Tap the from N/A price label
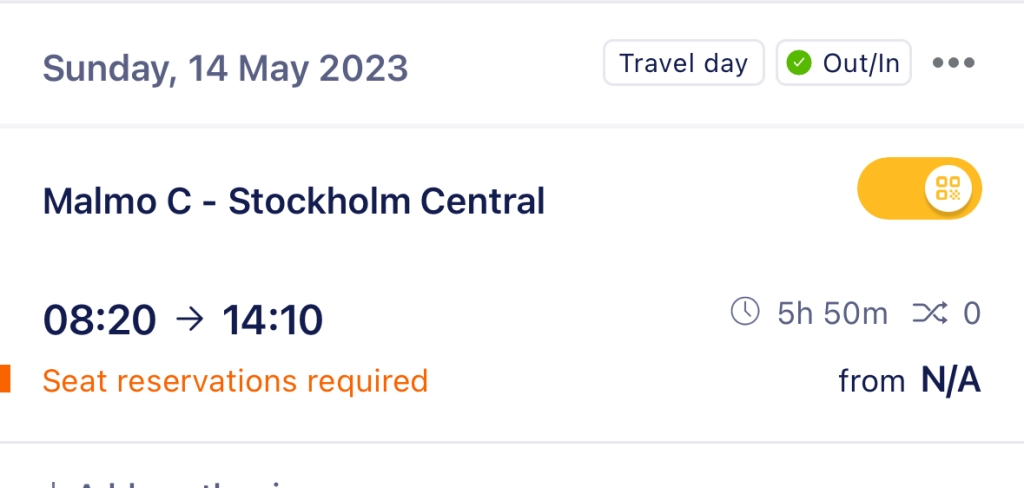Screen dimensions: 1024x488 point(910,380)
